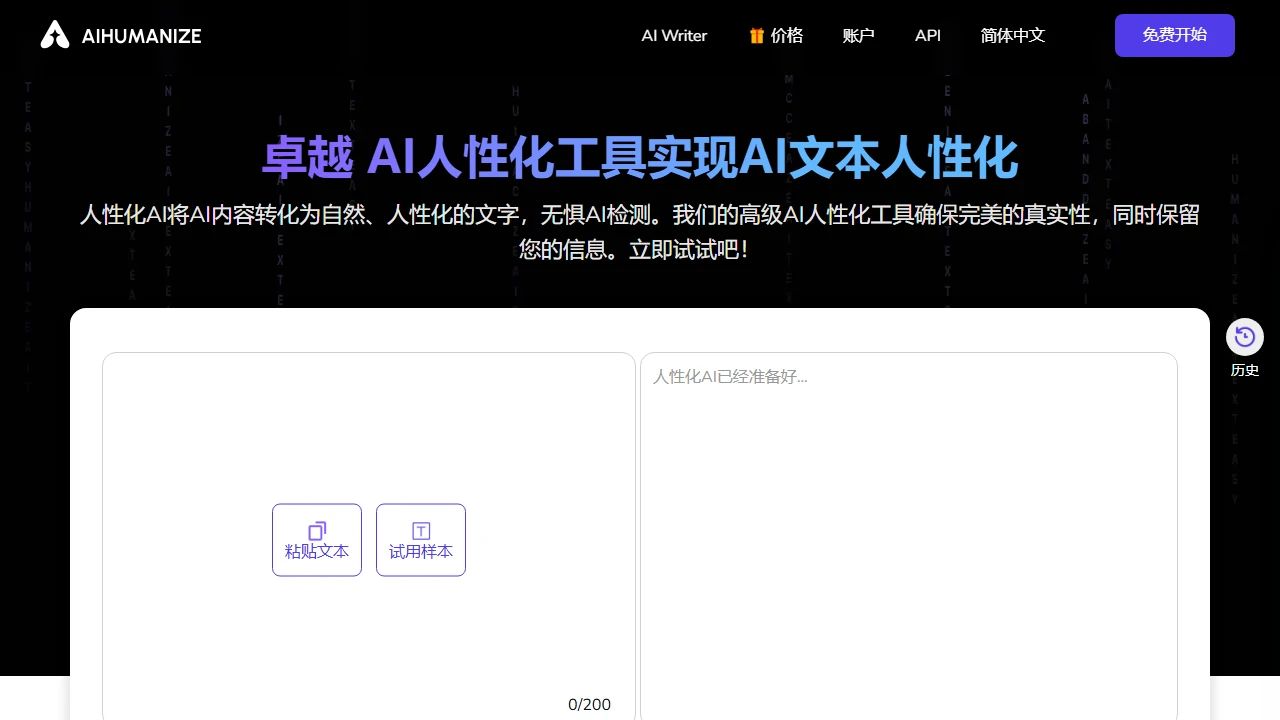Click the gift icon beside 价格
This screenshot has width=1280, height=720.
click(757, 36)
